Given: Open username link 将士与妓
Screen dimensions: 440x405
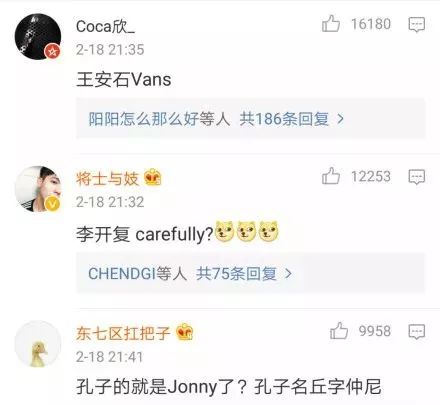Looking at the screenshot, I should coord(107,178).
